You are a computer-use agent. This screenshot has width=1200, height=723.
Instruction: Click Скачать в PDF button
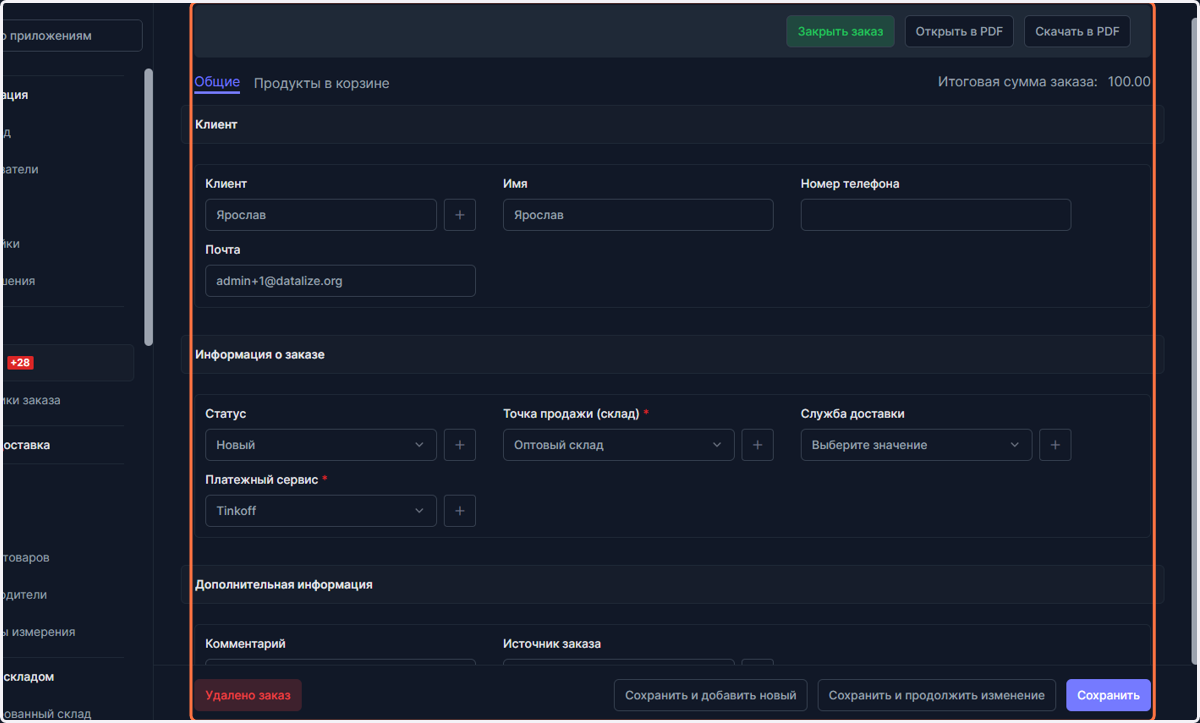pos(1077,31)
